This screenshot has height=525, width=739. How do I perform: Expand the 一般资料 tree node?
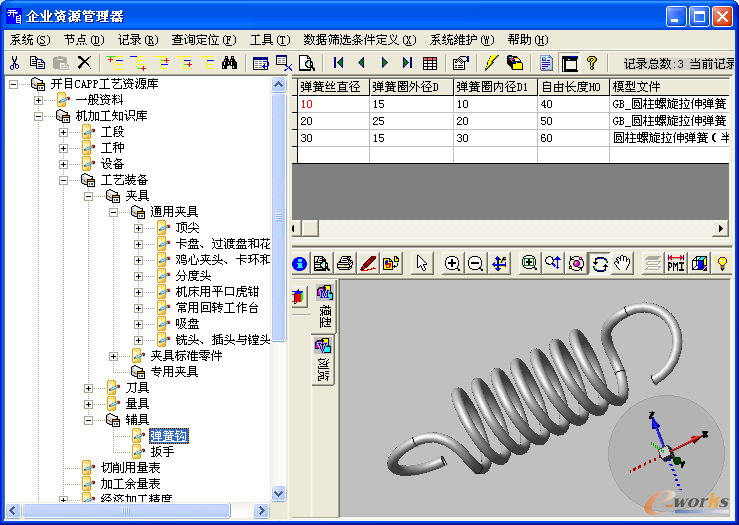pos(38,100)
